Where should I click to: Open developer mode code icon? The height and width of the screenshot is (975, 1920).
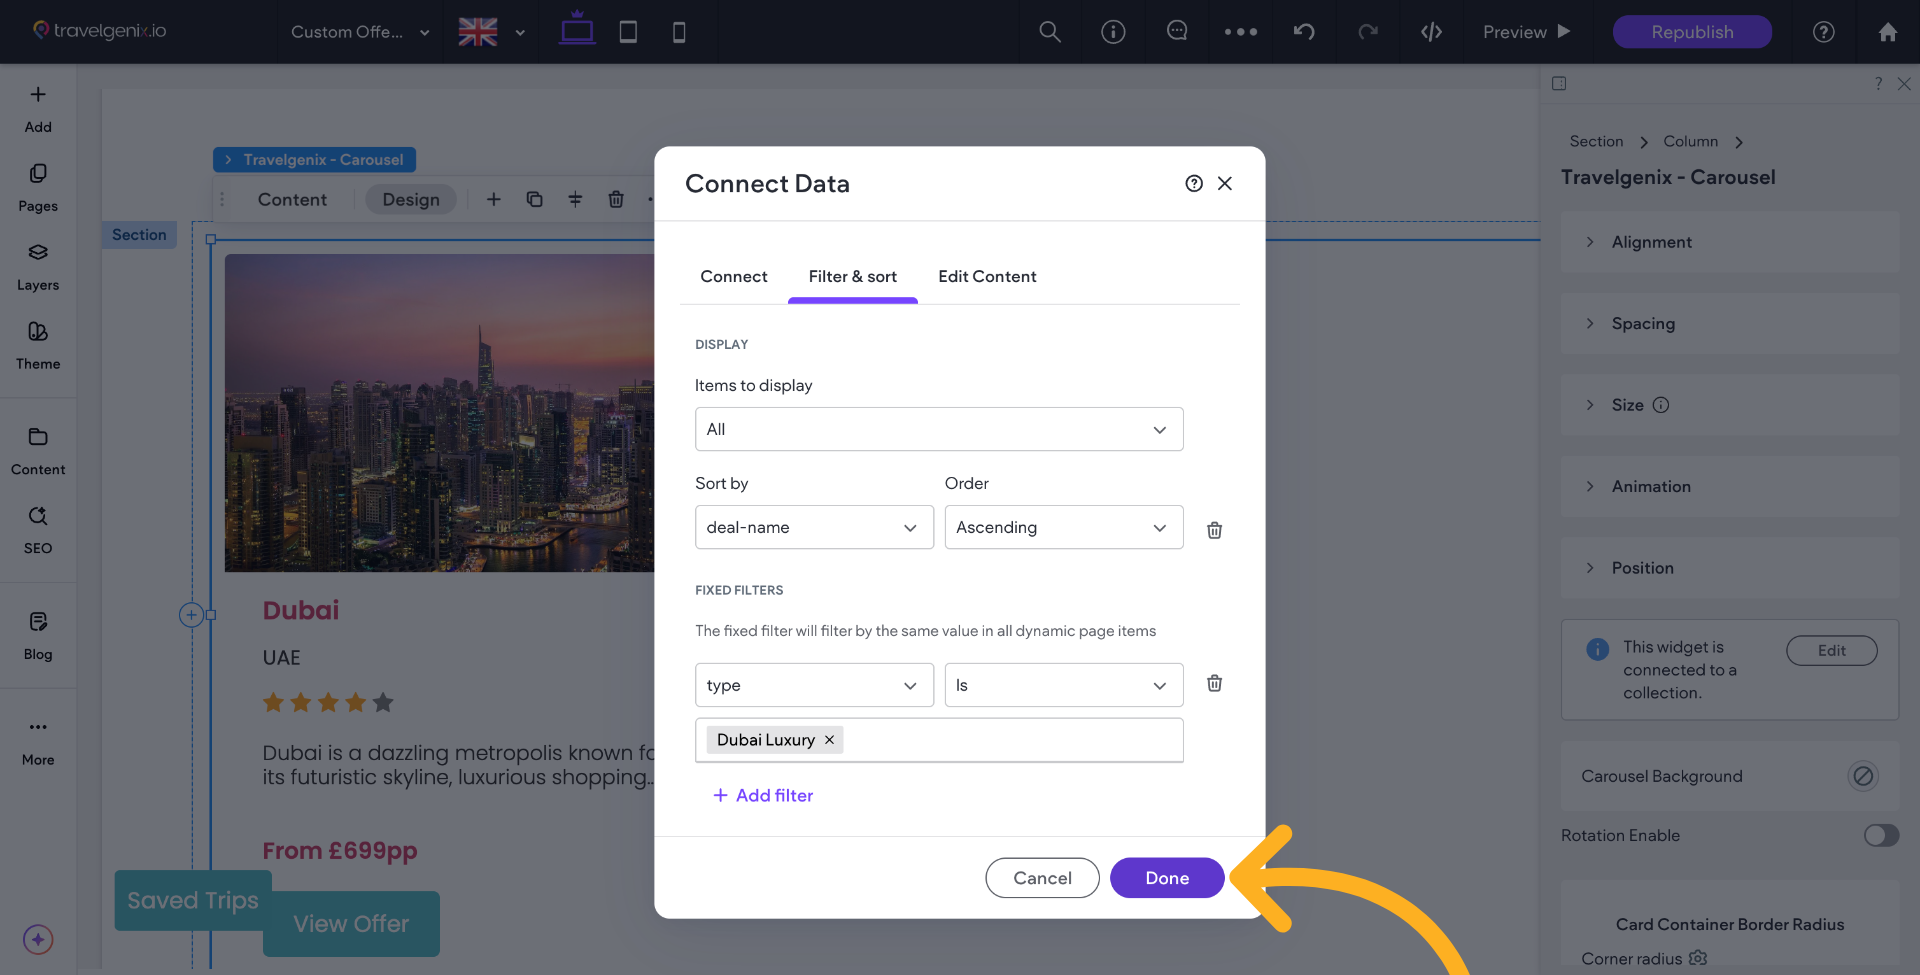tap(1431, 32)
